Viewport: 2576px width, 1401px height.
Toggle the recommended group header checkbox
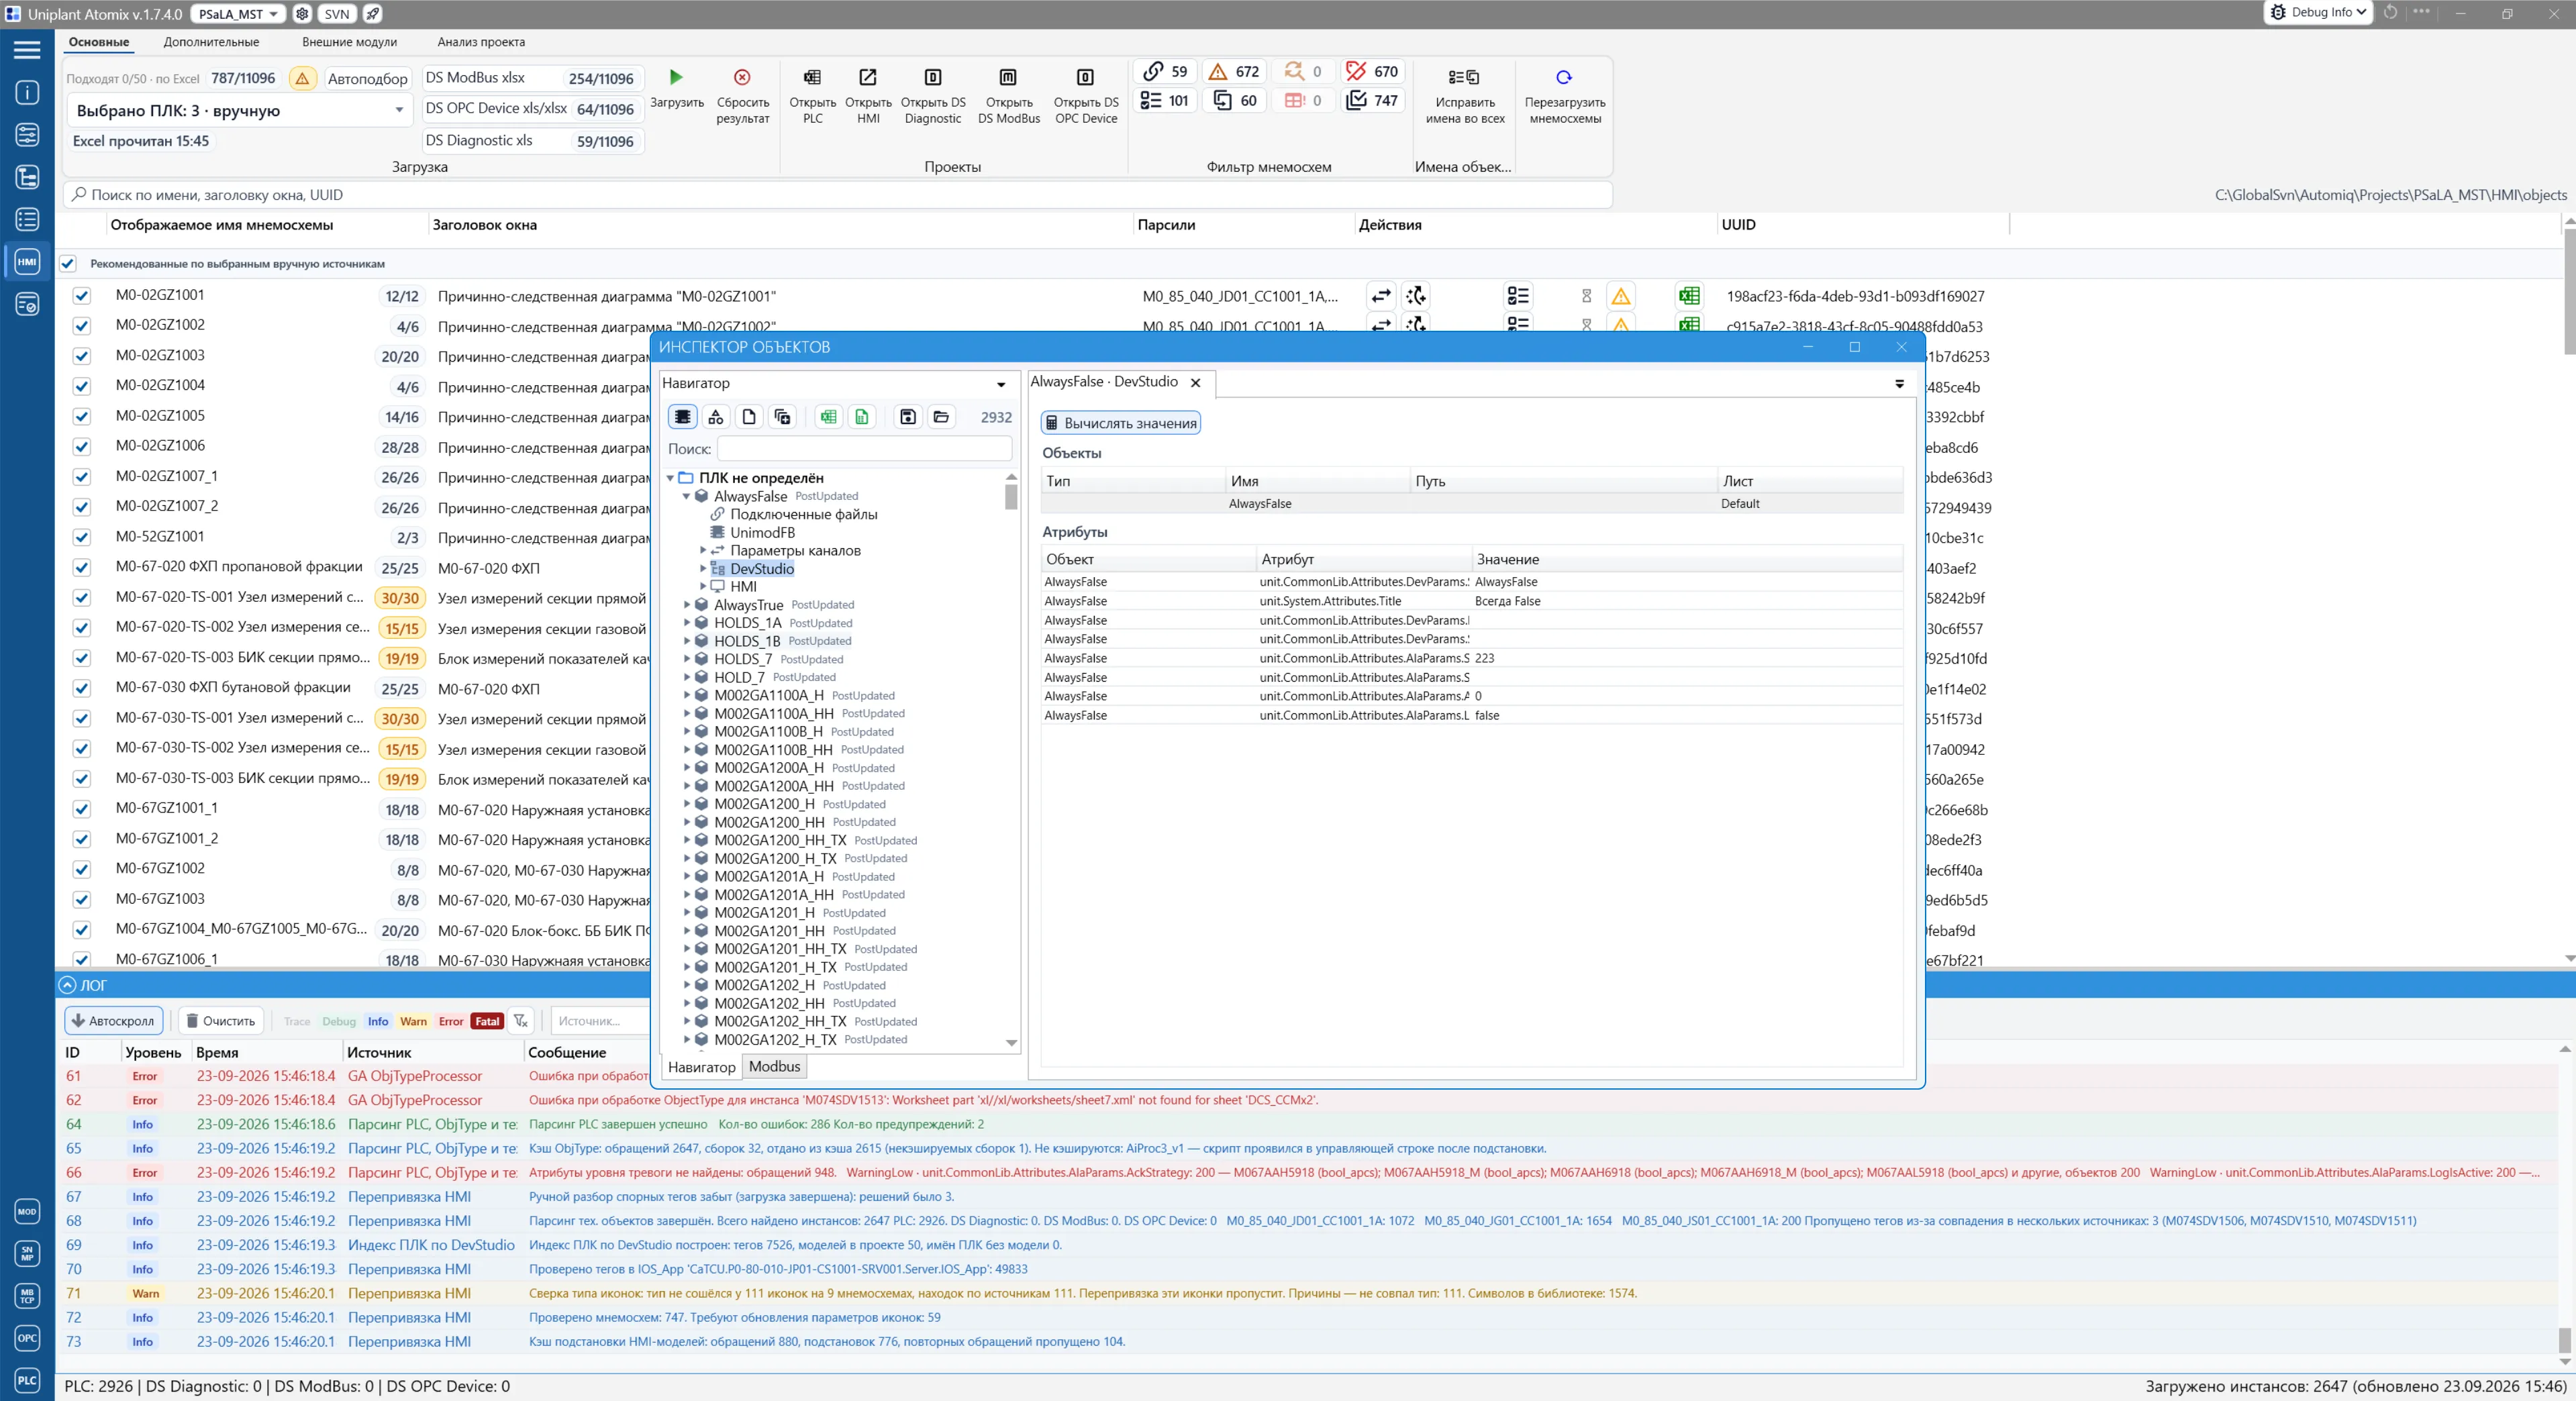pos(68,264)
